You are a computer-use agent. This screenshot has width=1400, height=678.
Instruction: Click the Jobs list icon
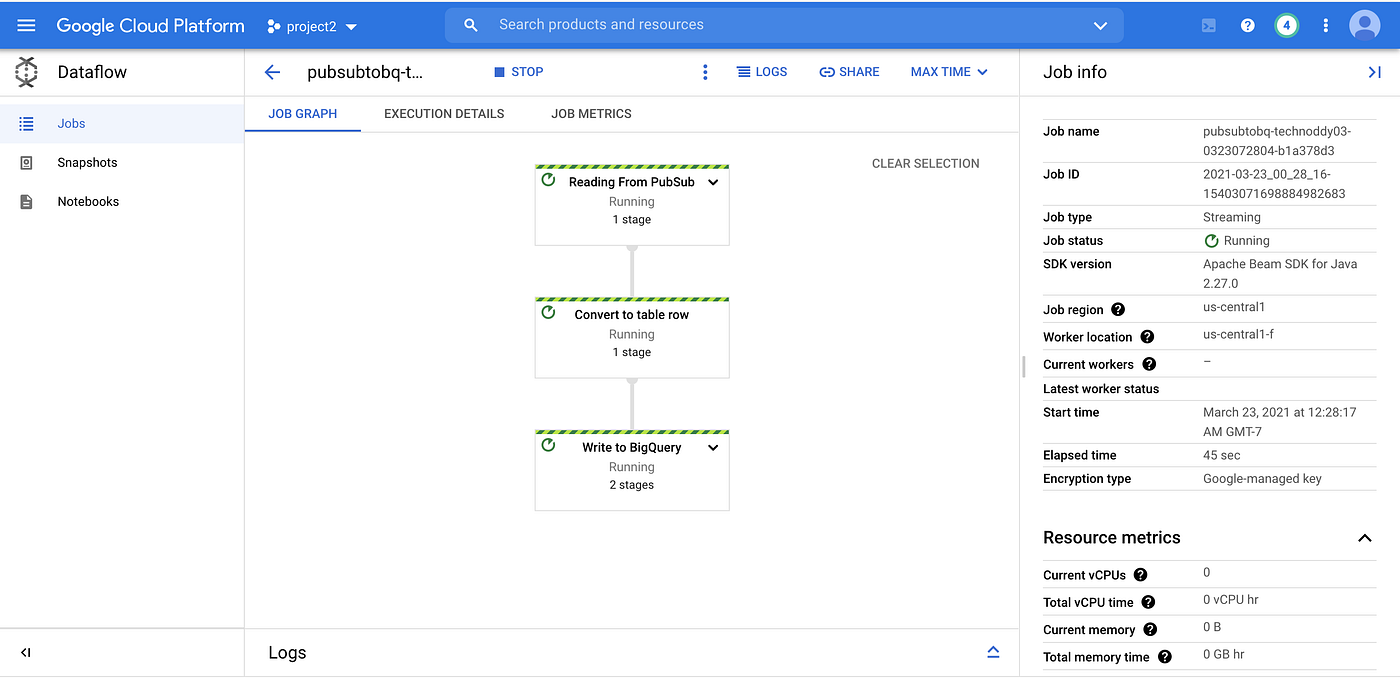26,123
